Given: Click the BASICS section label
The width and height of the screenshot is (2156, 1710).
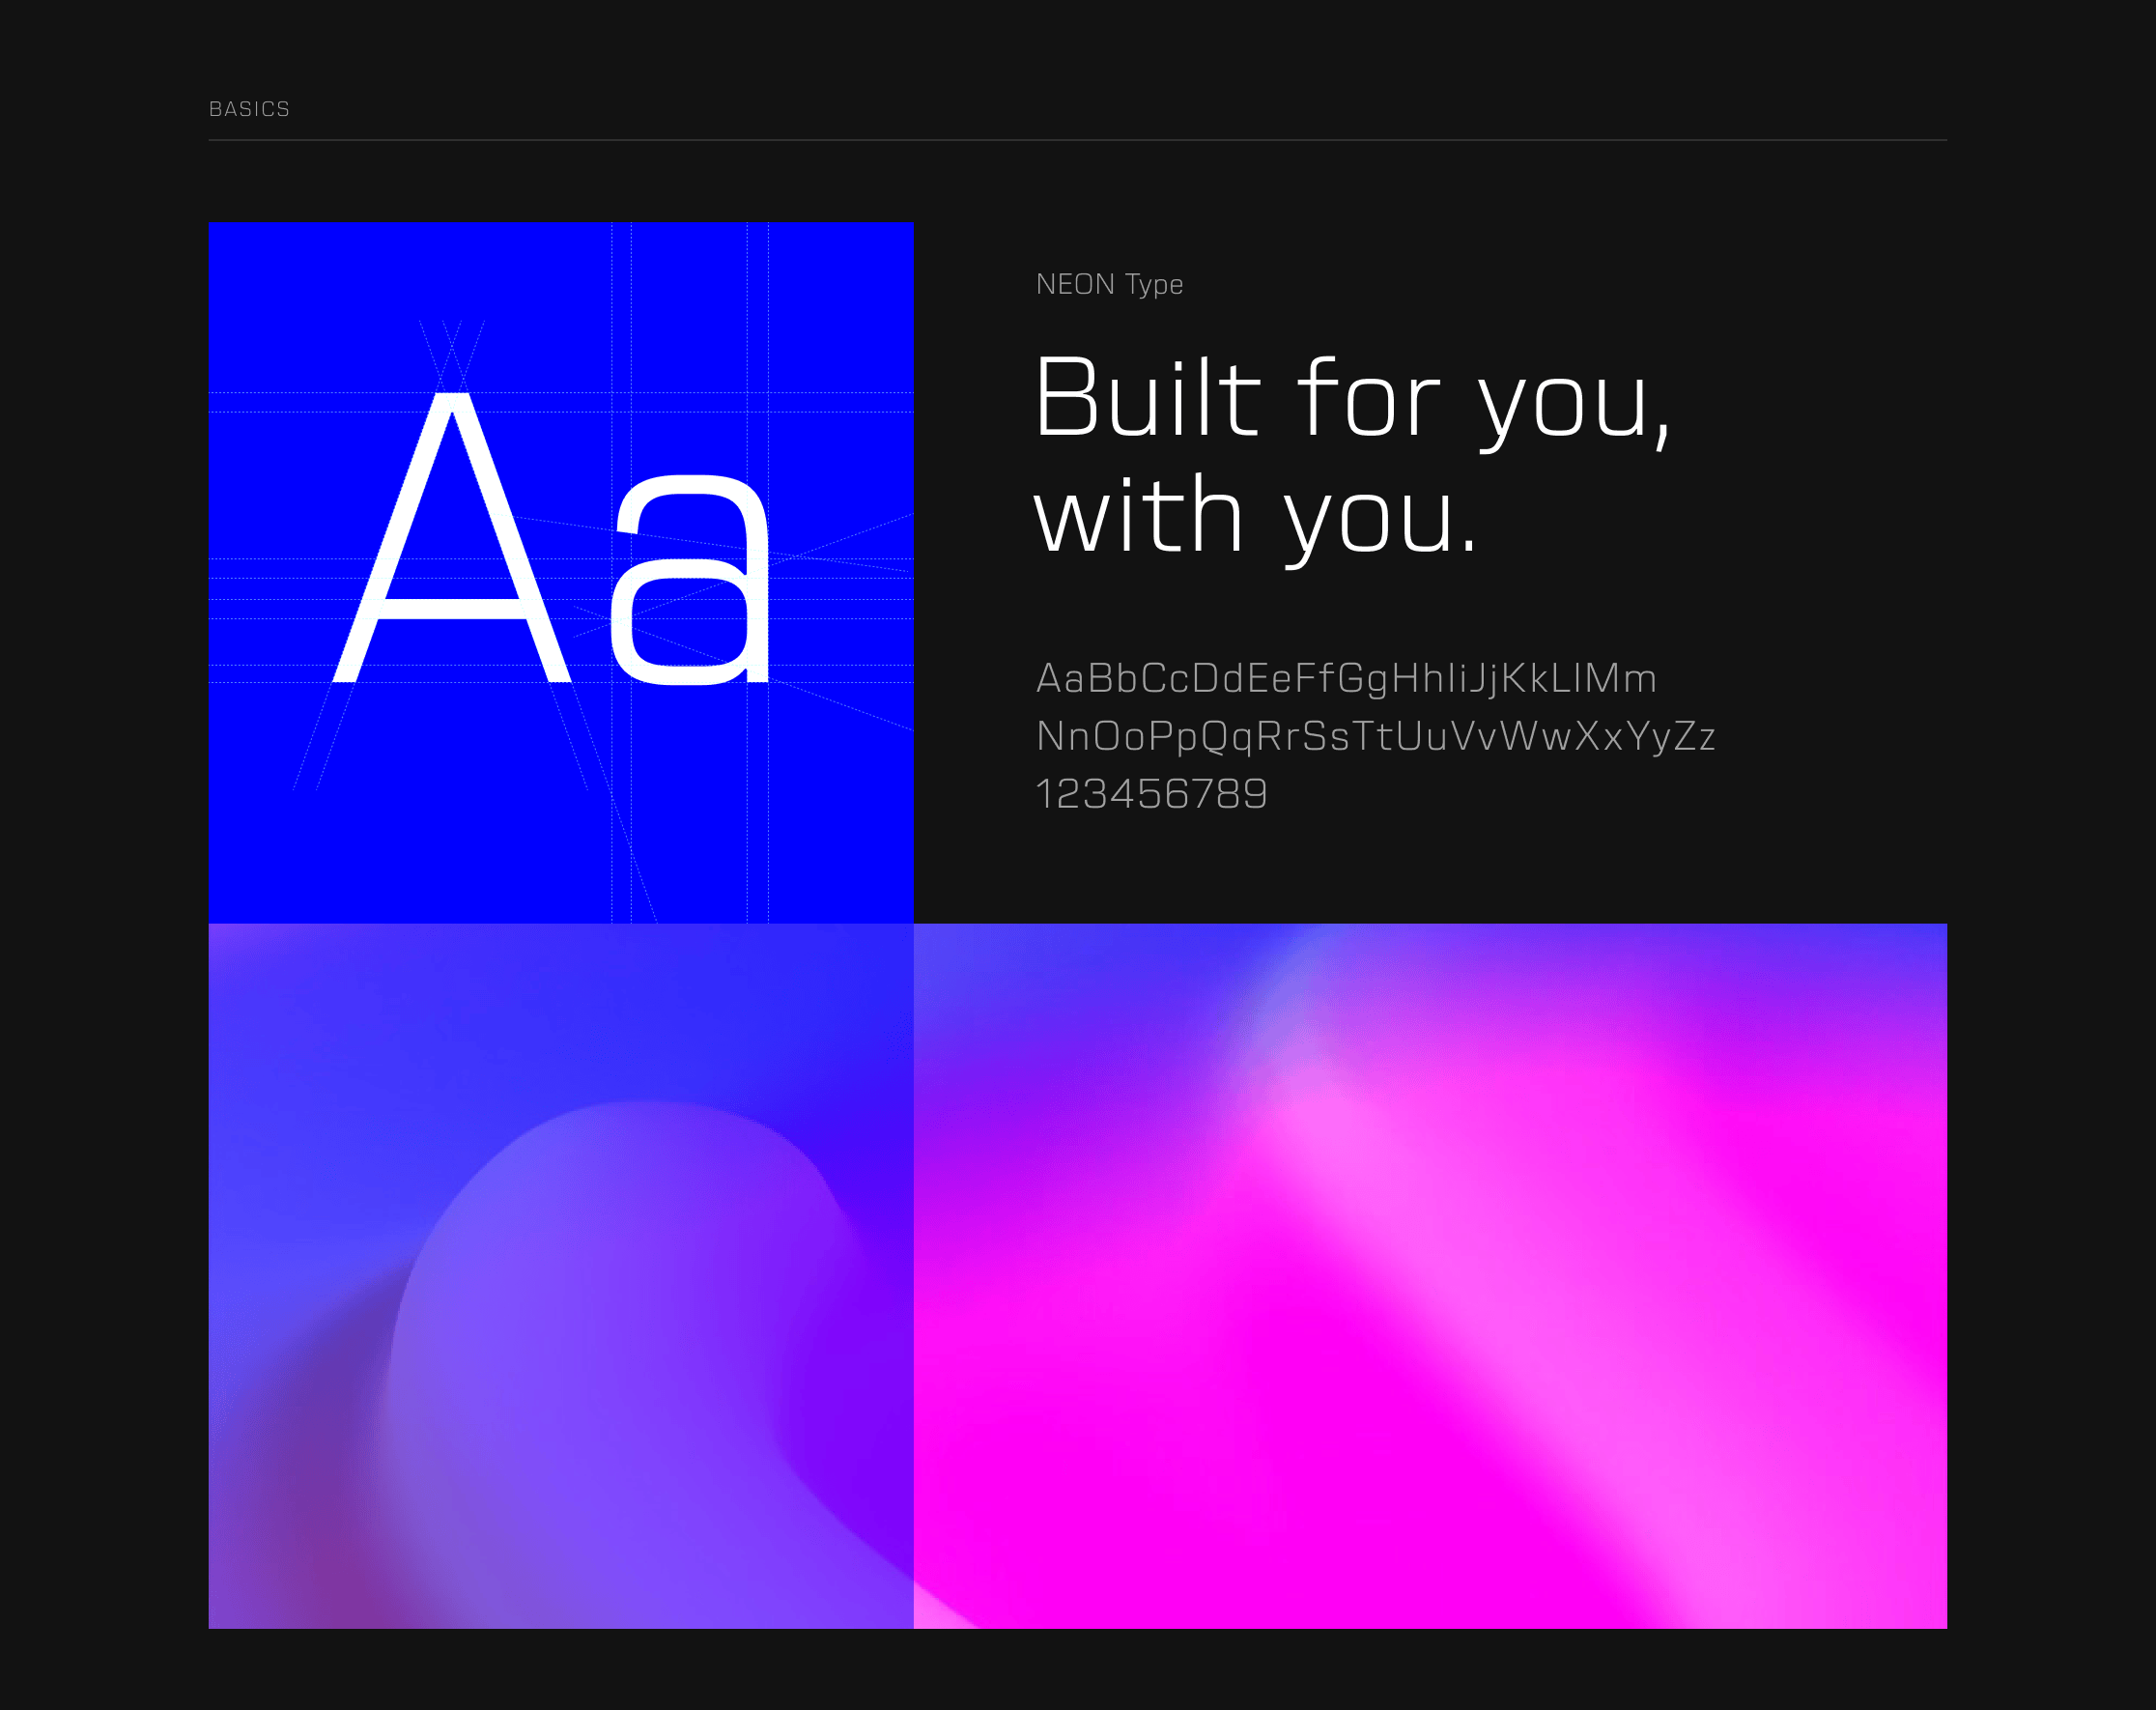Looking at the screenshot, I should click(x=249, y=109).
